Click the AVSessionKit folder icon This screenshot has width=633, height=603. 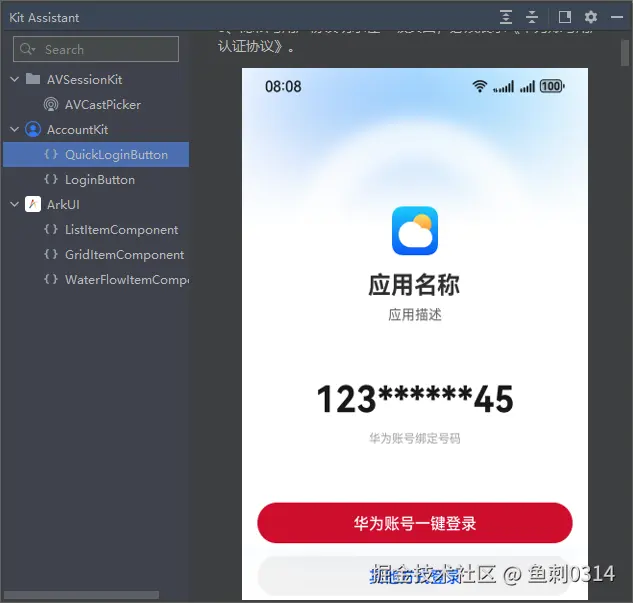[33, 79]
